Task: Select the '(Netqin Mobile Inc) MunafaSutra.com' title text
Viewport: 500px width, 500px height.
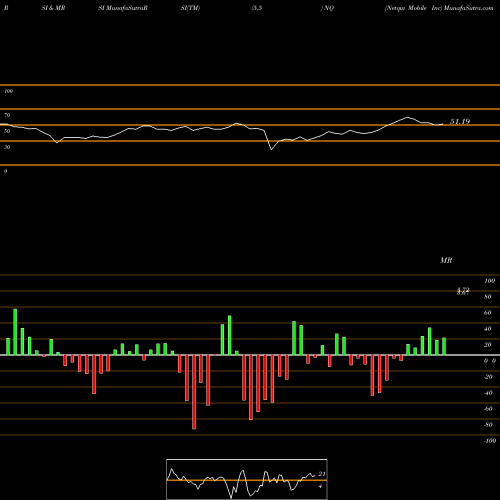Action: click(439, 8)
